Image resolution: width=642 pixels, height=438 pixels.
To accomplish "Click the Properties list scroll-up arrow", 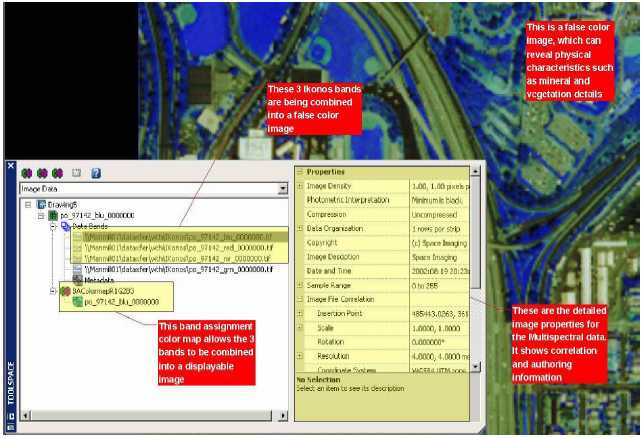I will coord(475,171).
